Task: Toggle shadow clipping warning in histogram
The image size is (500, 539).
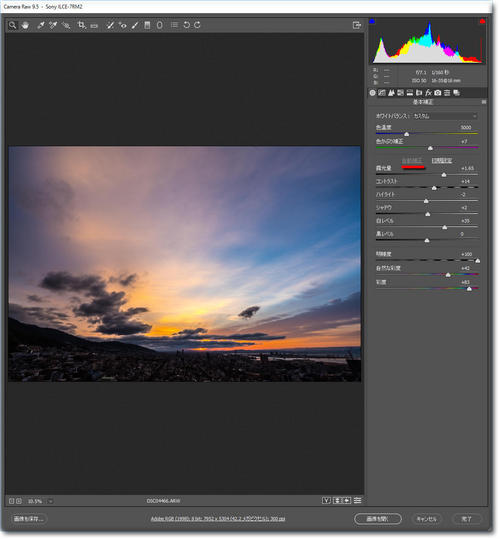Action: pyautogui.click(x=372, y=21)
